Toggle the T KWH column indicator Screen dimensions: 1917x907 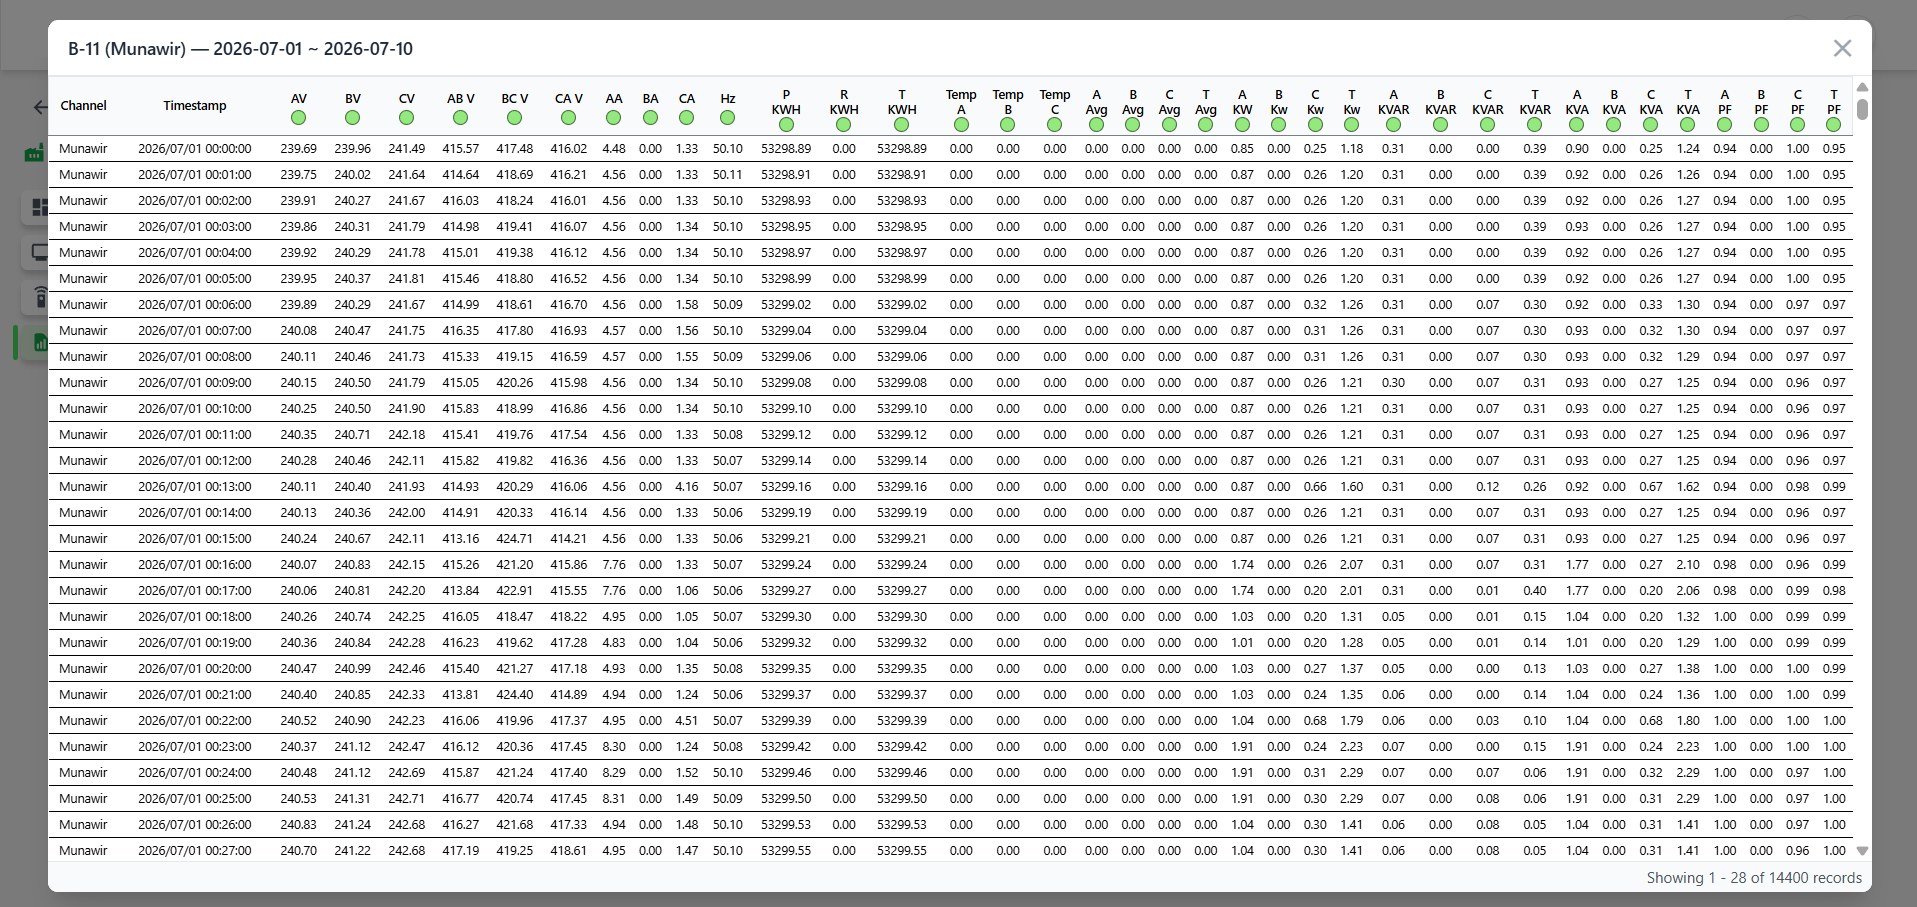point(901,125)
